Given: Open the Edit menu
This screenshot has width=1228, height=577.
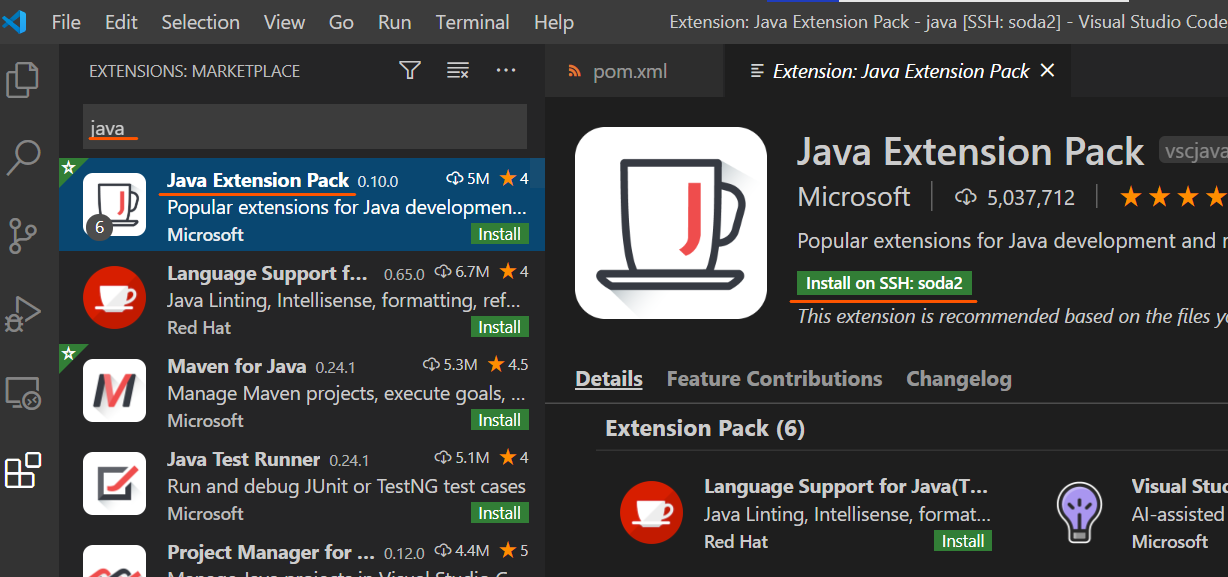Looking at the screenshot, I should coord(121,22).
